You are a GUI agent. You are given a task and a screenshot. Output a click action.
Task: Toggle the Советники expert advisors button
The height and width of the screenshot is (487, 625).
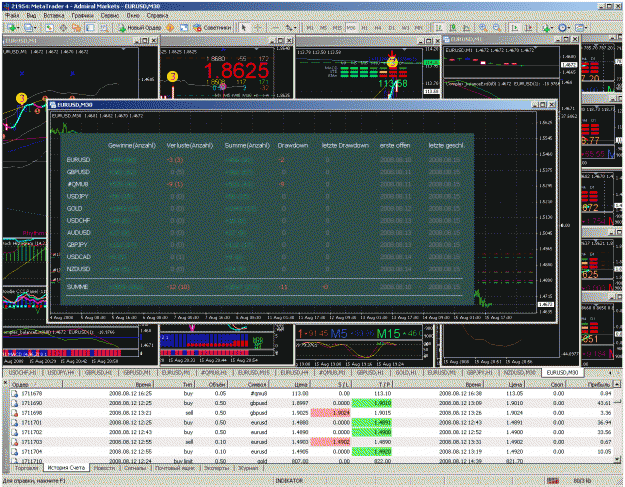point(212,27)
